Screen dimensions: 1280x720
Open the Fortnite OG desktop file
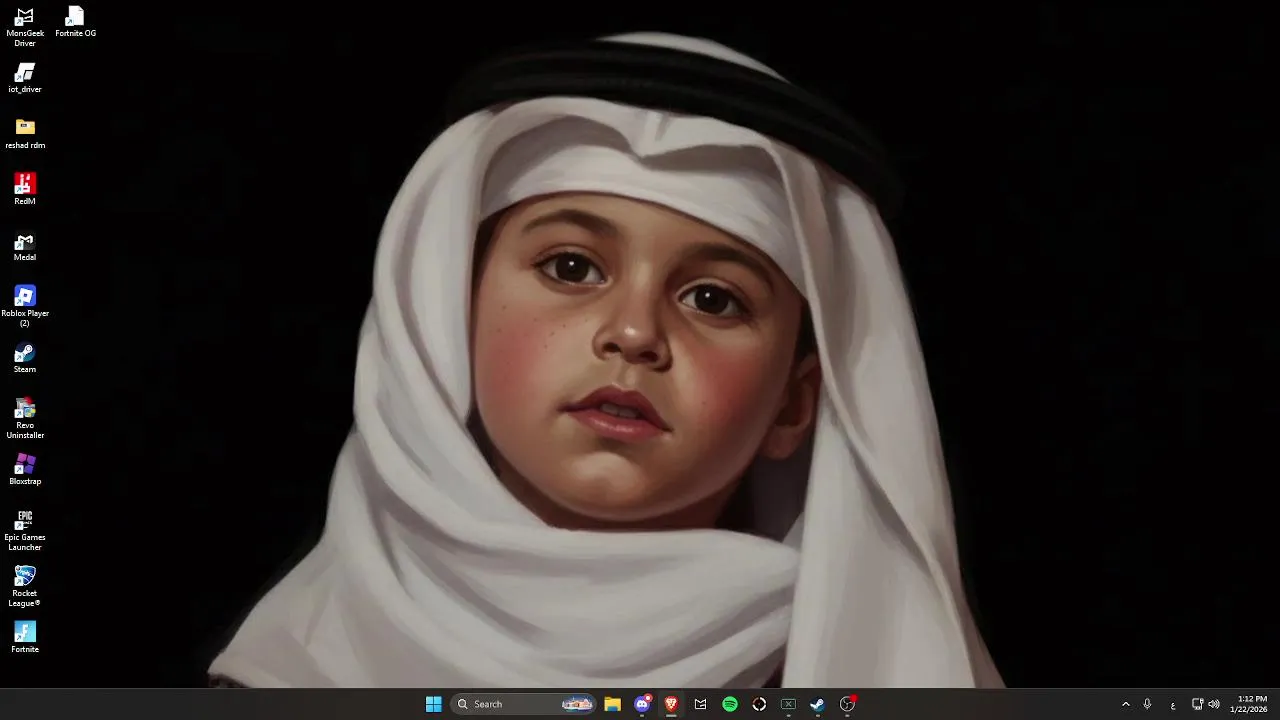(x=75, y=22)
